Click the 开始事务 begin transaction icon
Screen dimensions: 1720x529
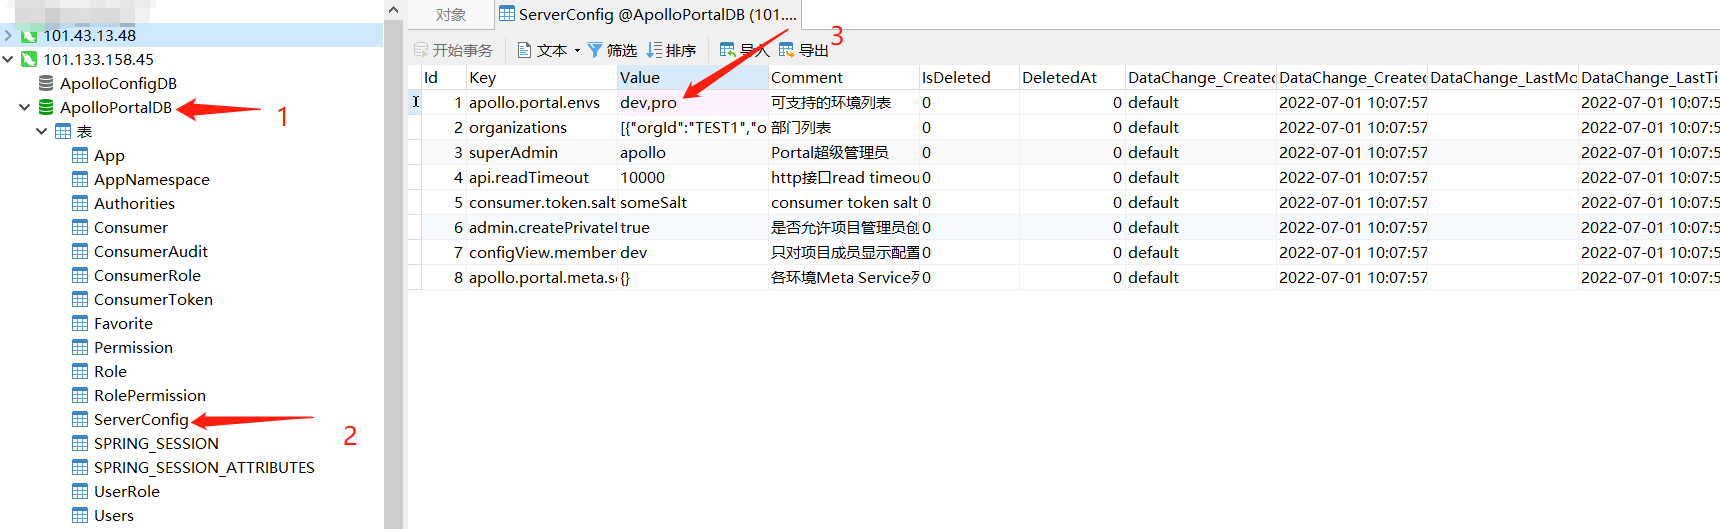coord(421,50)
